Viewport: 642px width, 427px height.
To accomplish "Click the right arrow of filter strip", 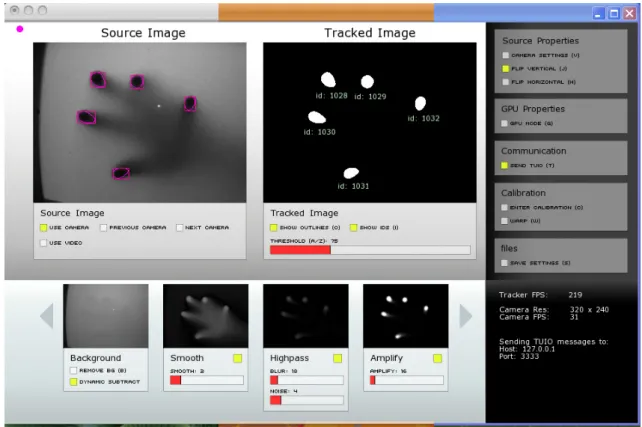I will [466, 316].
